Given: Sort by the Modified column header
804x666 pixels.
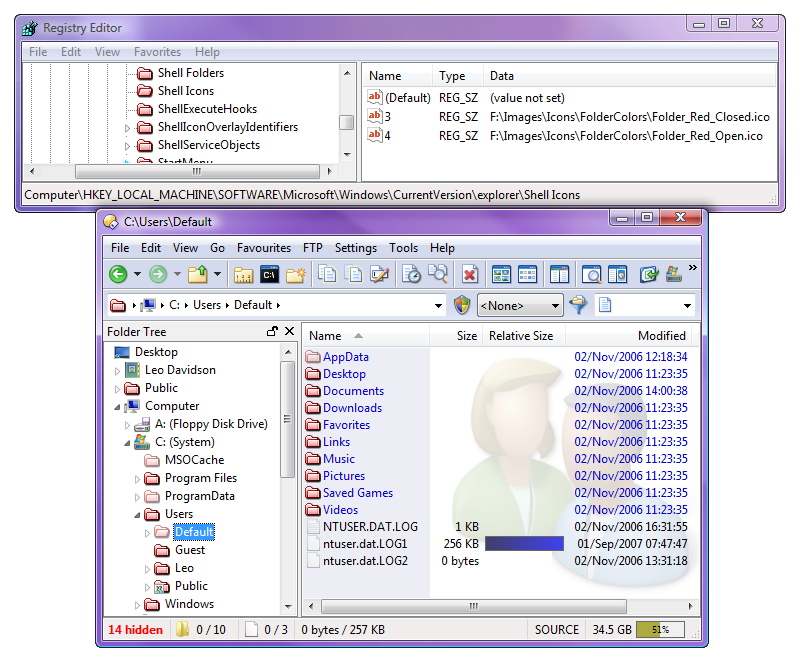Looking at the screenshot, I should click(629, 336).
